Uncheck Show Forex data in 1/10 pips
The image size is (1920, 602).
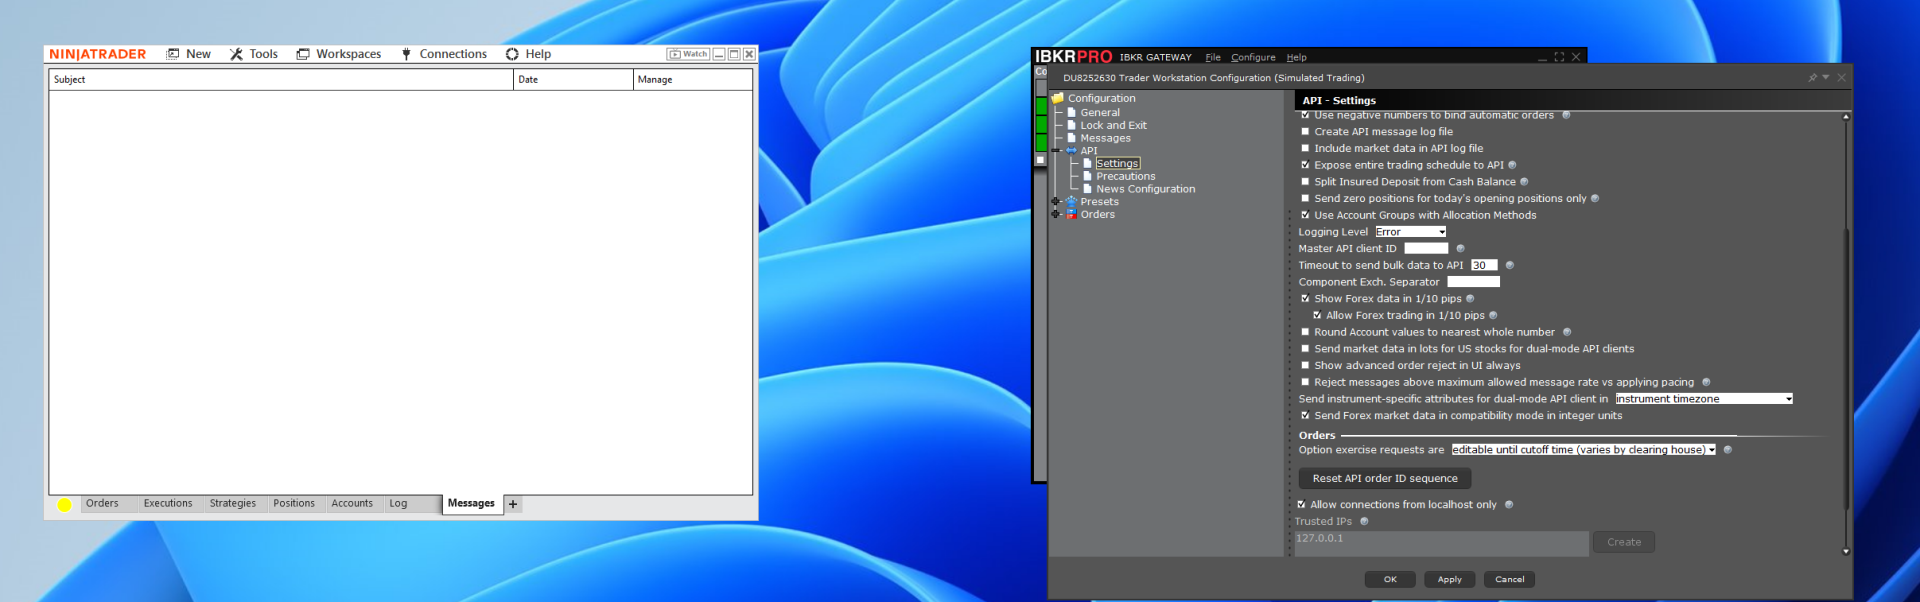1305,299
